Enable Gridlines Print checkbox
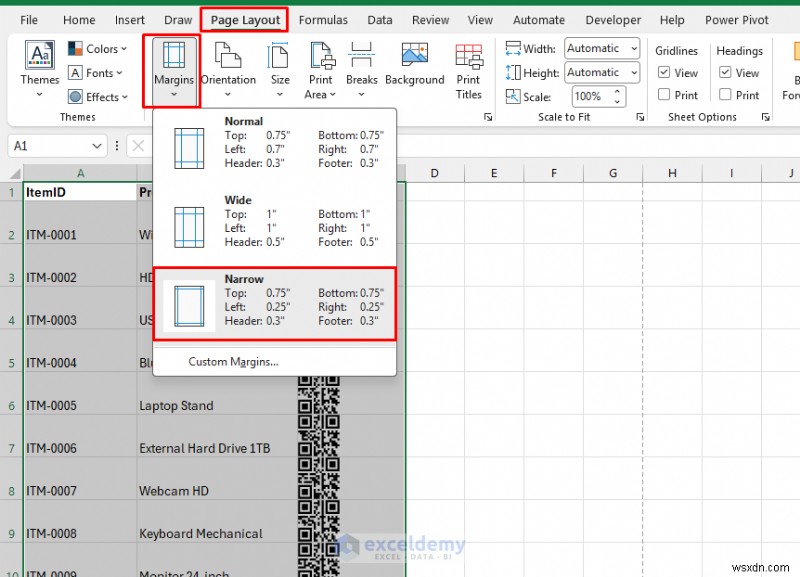The image size is (800, 577). (x=664, y=94)
